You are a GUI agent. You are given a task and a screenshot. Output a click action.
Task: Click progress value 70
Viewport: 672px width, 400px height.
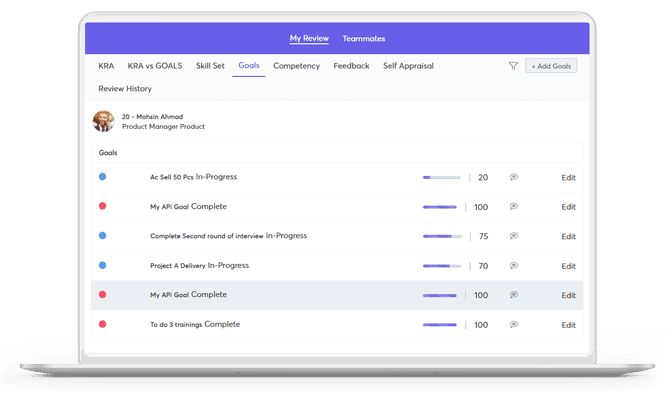[483, 266]
